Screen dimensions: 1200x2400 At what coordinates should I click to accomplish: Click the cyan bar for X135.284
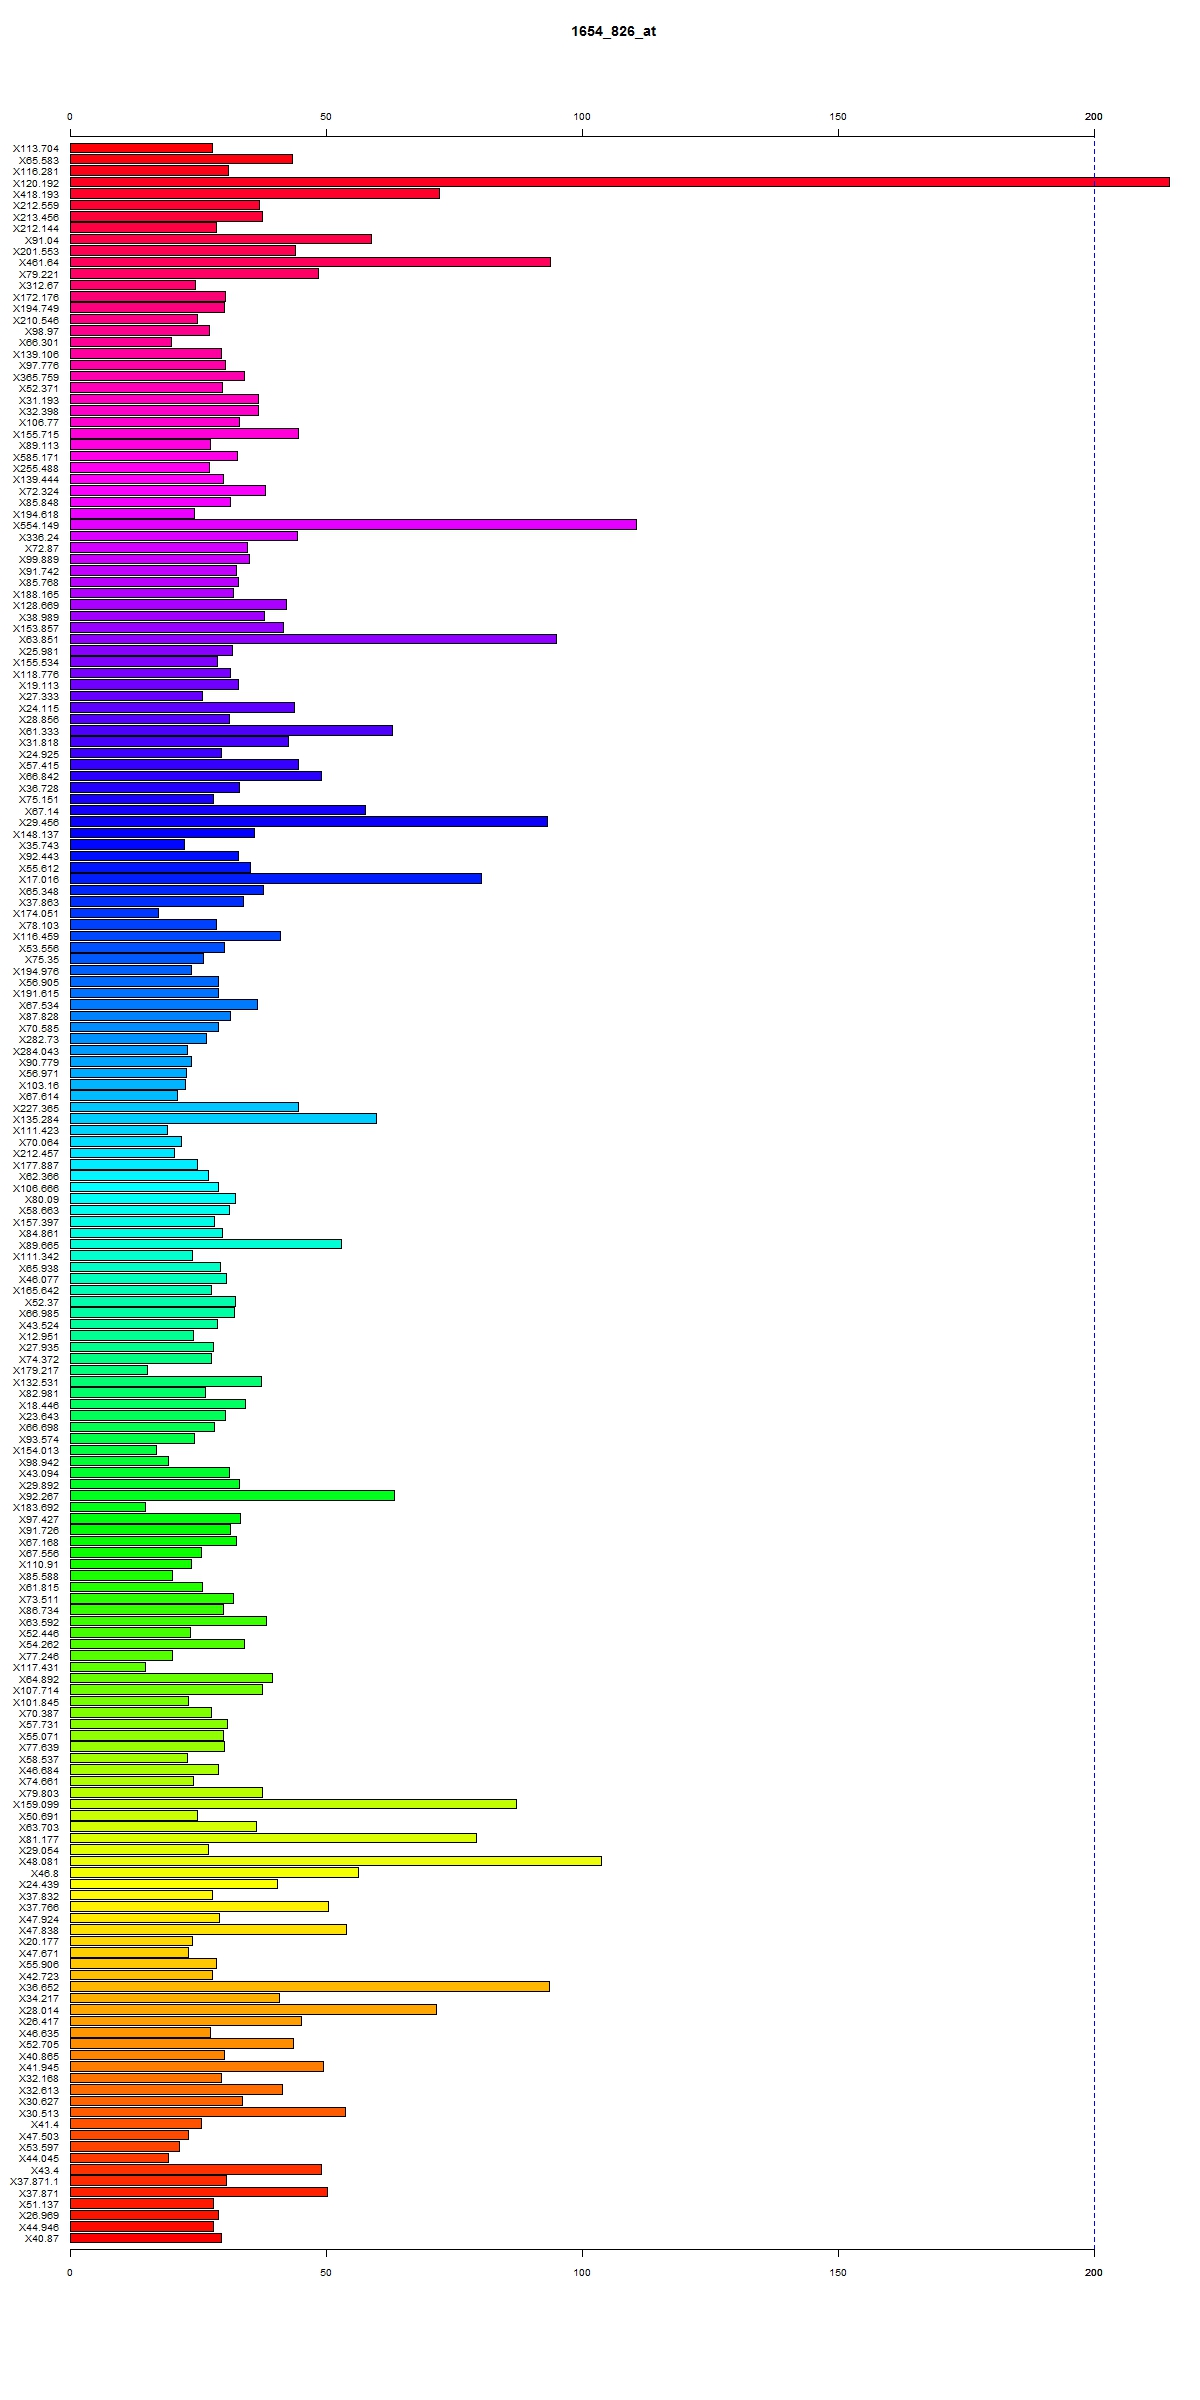click(223, 1118)
